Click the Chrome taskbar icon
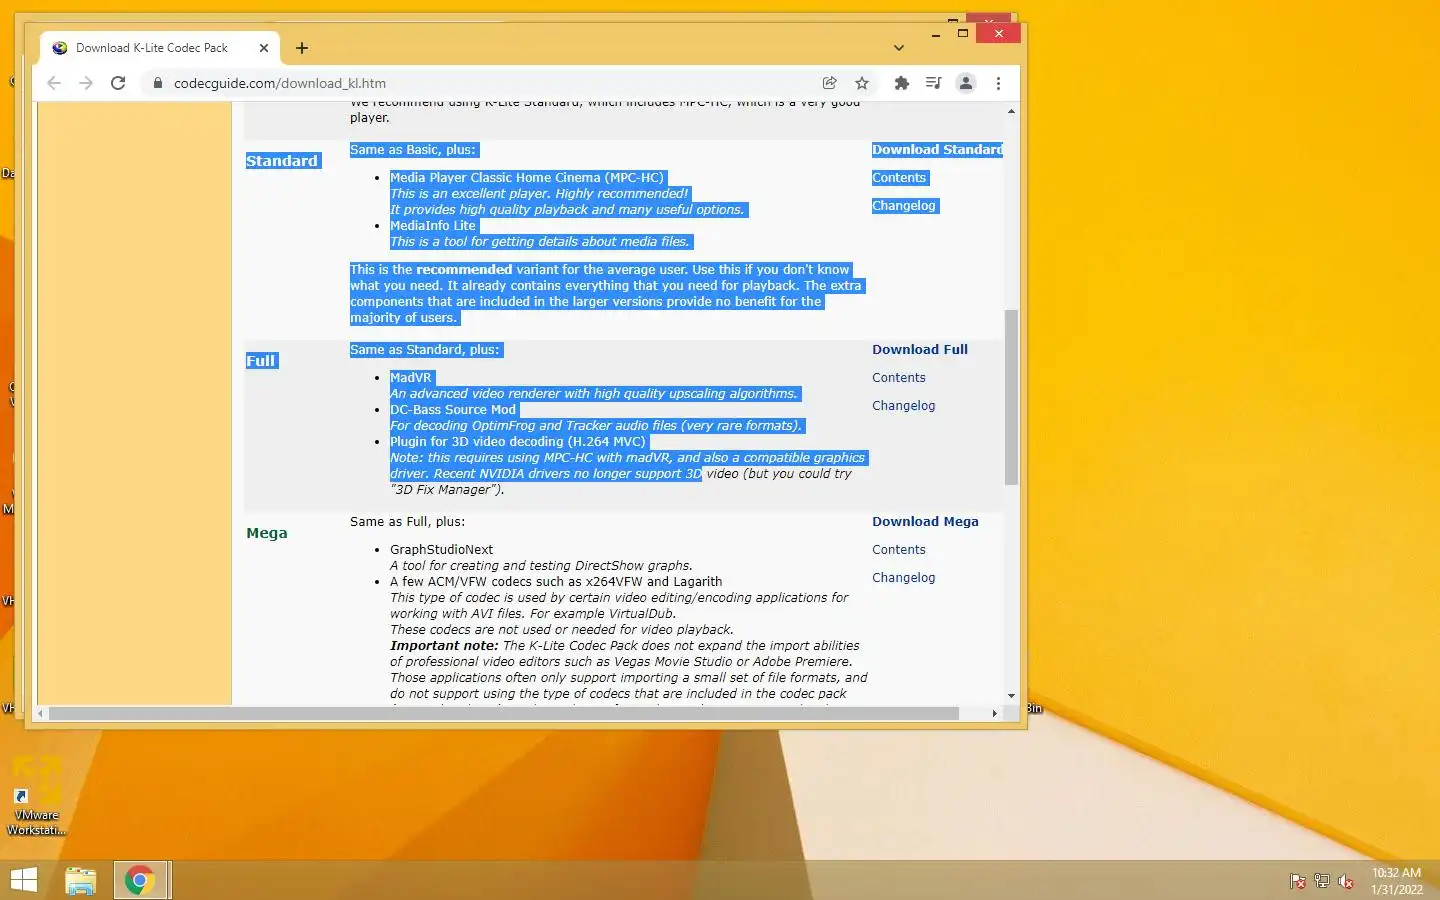Viewport: 1440px width, 900px height. 140,880
